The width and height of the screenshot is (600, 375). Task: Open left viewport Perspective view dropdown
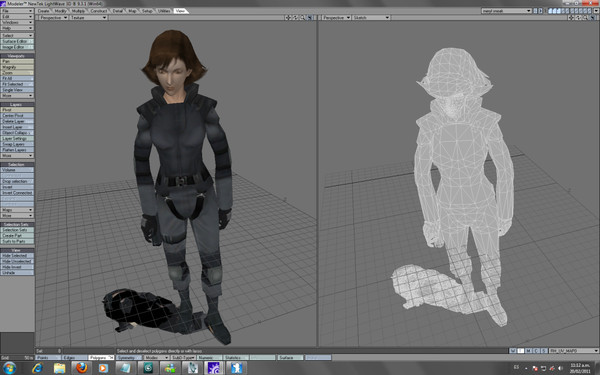(x=53, y=18)
